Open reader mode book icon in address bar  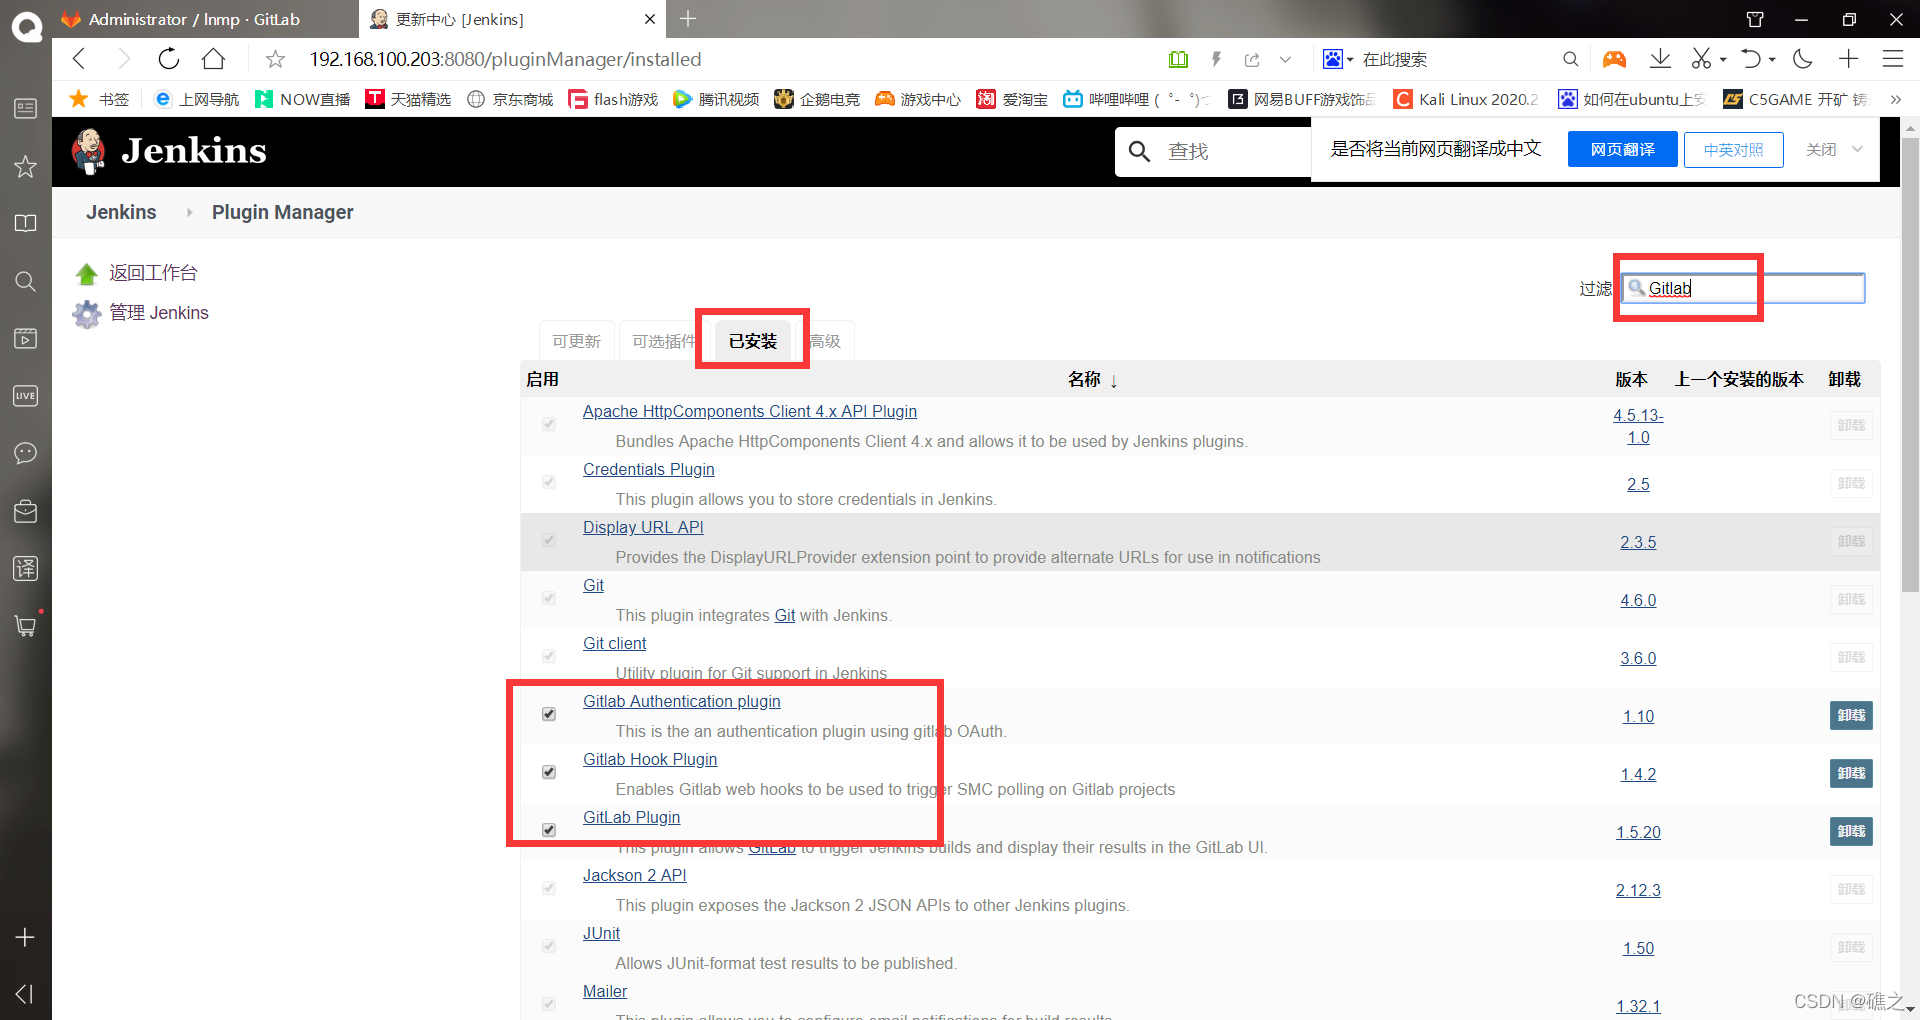pos(1178,60)
